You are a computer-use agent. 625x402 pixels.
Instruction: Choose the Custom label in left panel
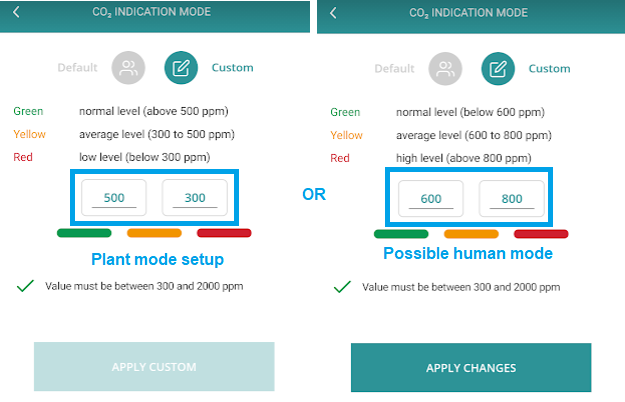(232, 68)
